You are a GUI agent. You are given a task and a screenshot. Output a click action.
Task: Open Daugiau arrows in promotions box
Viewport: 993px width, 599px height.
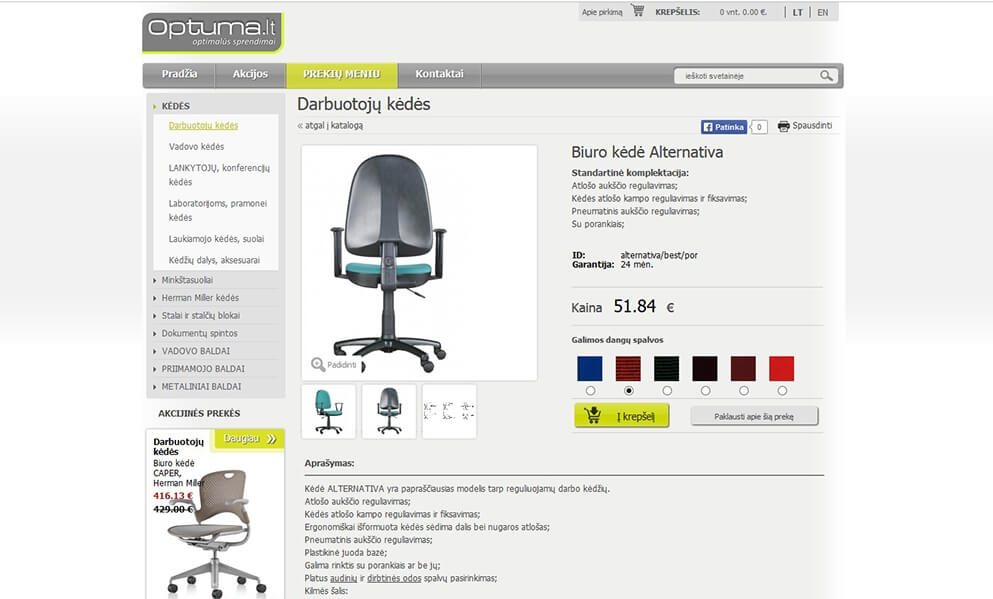click(272, 438)
